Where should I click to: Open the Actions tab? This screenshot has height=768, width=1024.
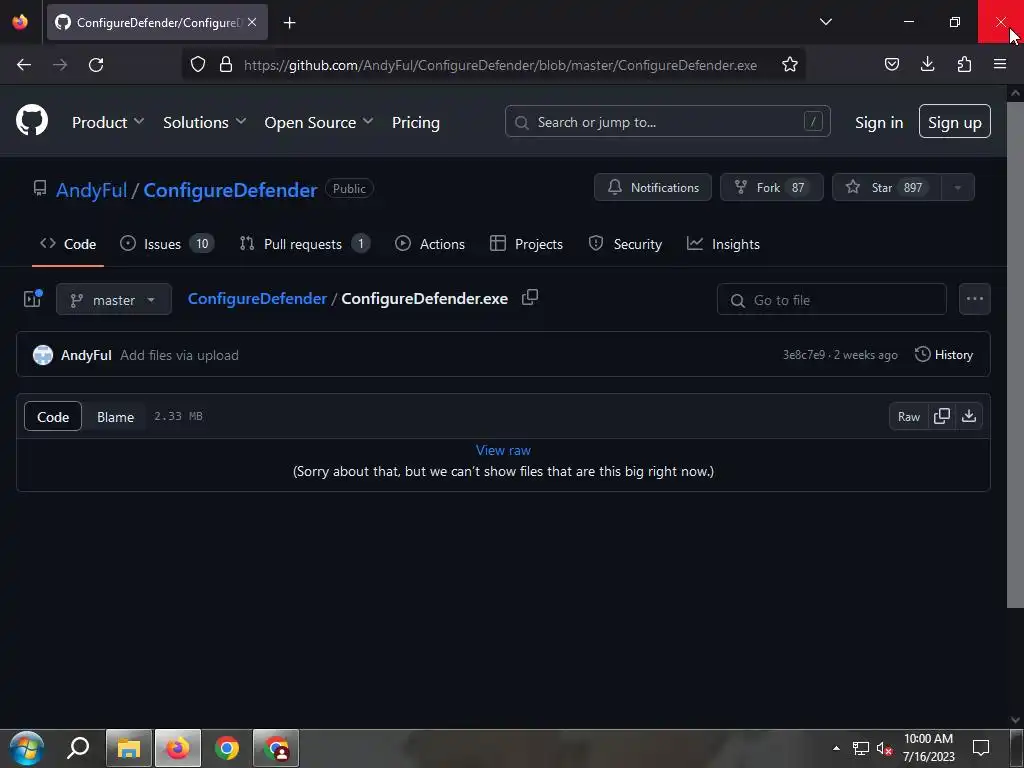430,244
